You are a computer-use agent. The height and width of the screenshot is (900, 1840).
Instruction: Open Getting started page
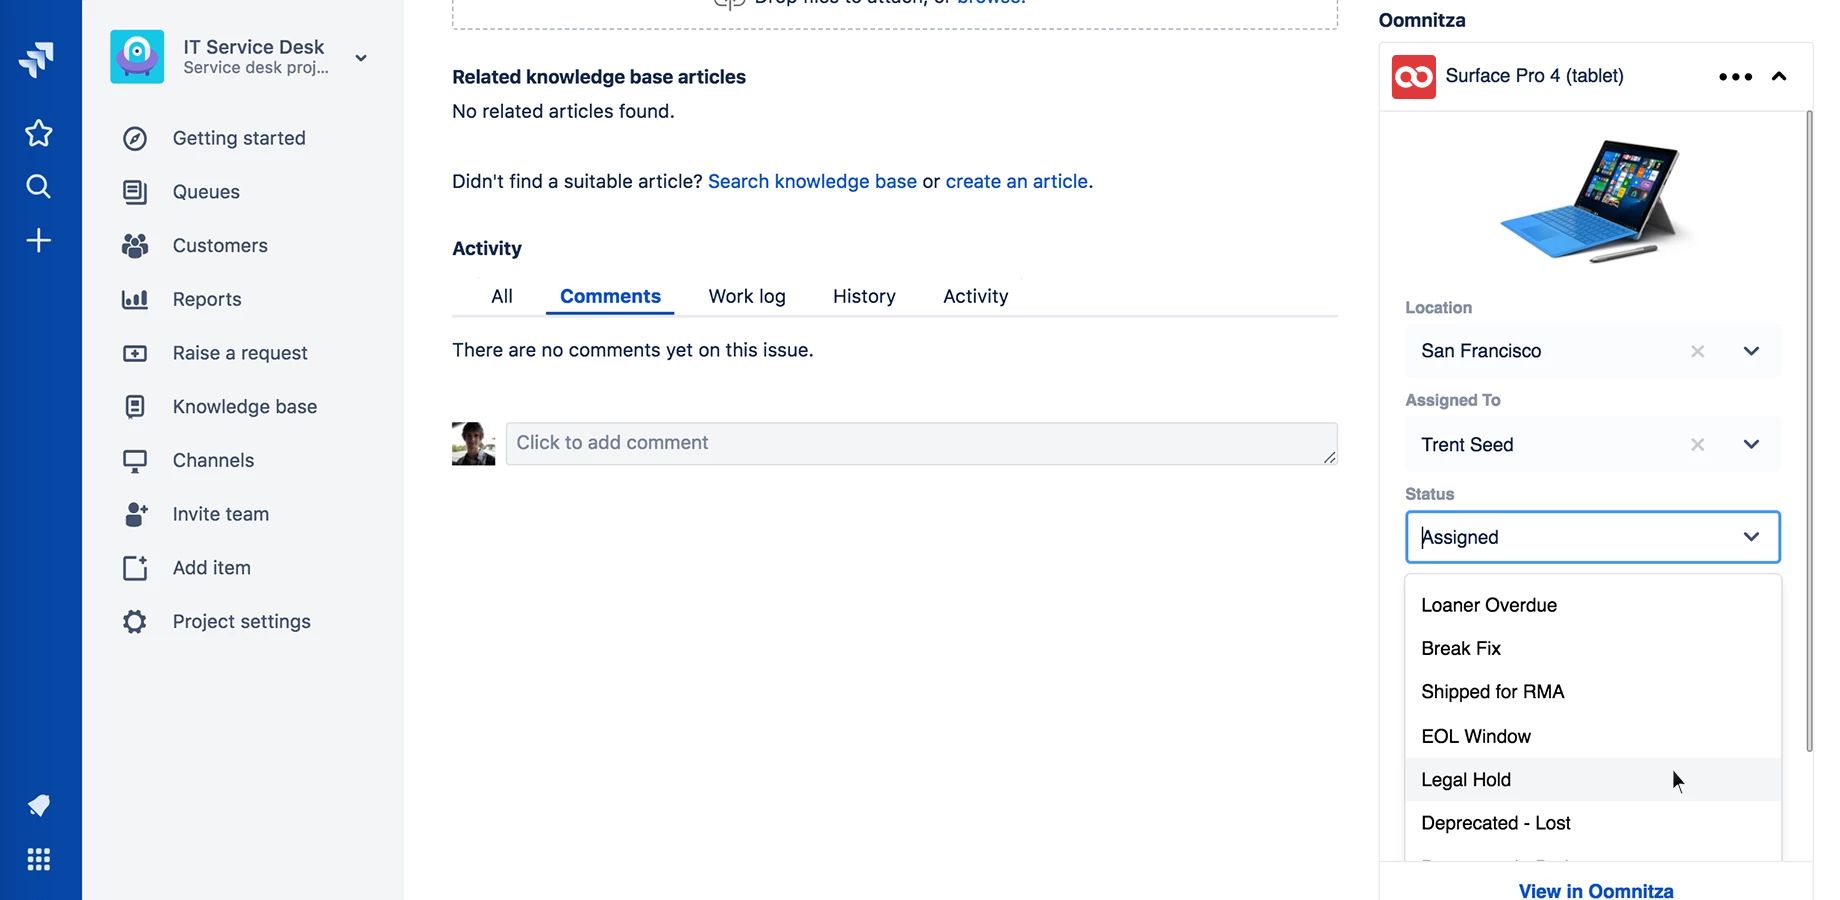pyautogui.click(x=239, y=138)
